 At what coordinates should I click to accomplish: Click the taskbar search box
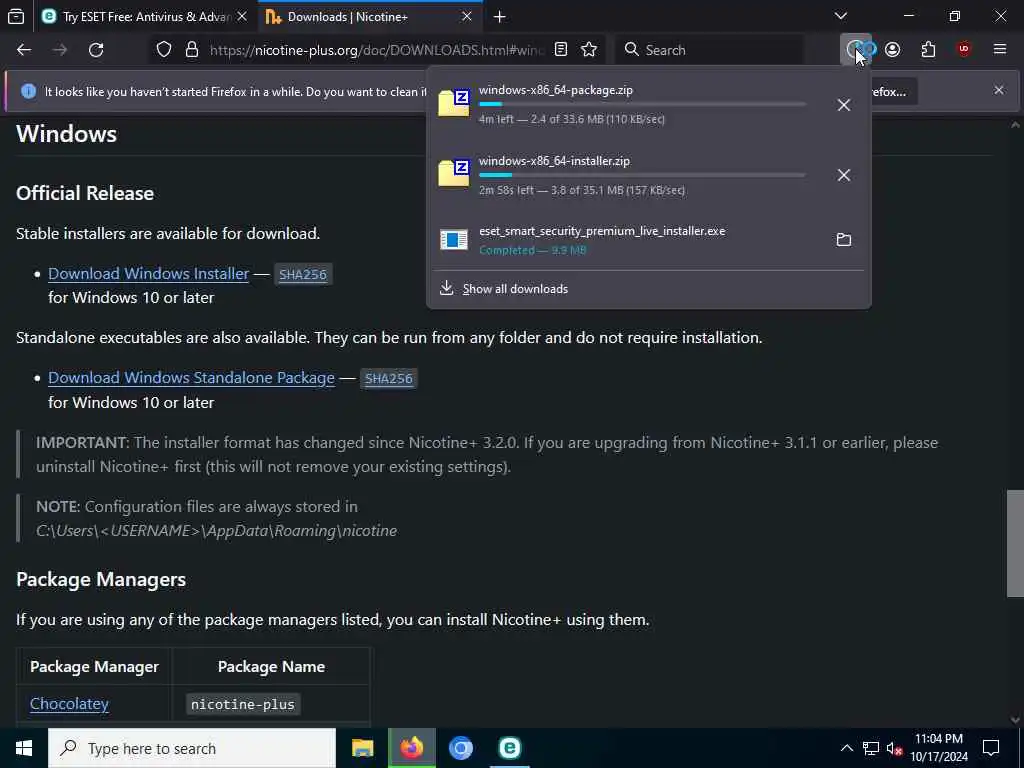(192, 748)
